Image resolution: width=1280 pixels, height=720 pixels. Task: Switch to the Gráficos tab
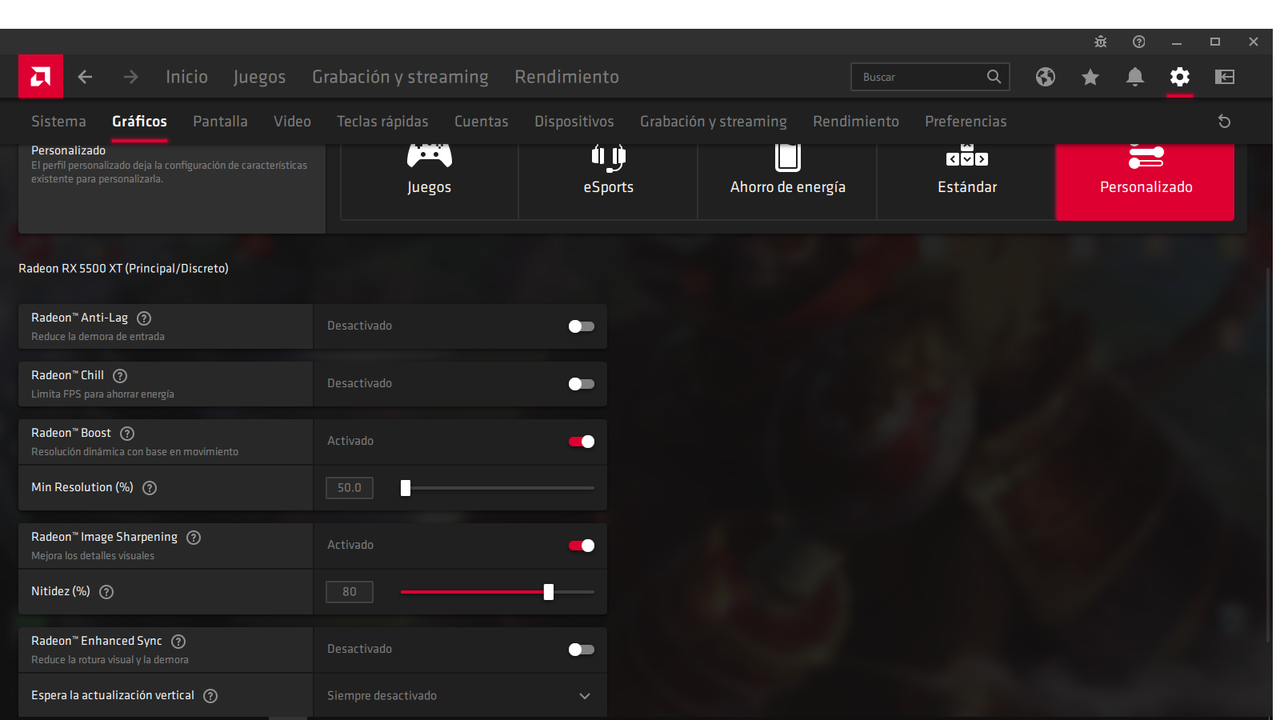click(x=139, y=121)
